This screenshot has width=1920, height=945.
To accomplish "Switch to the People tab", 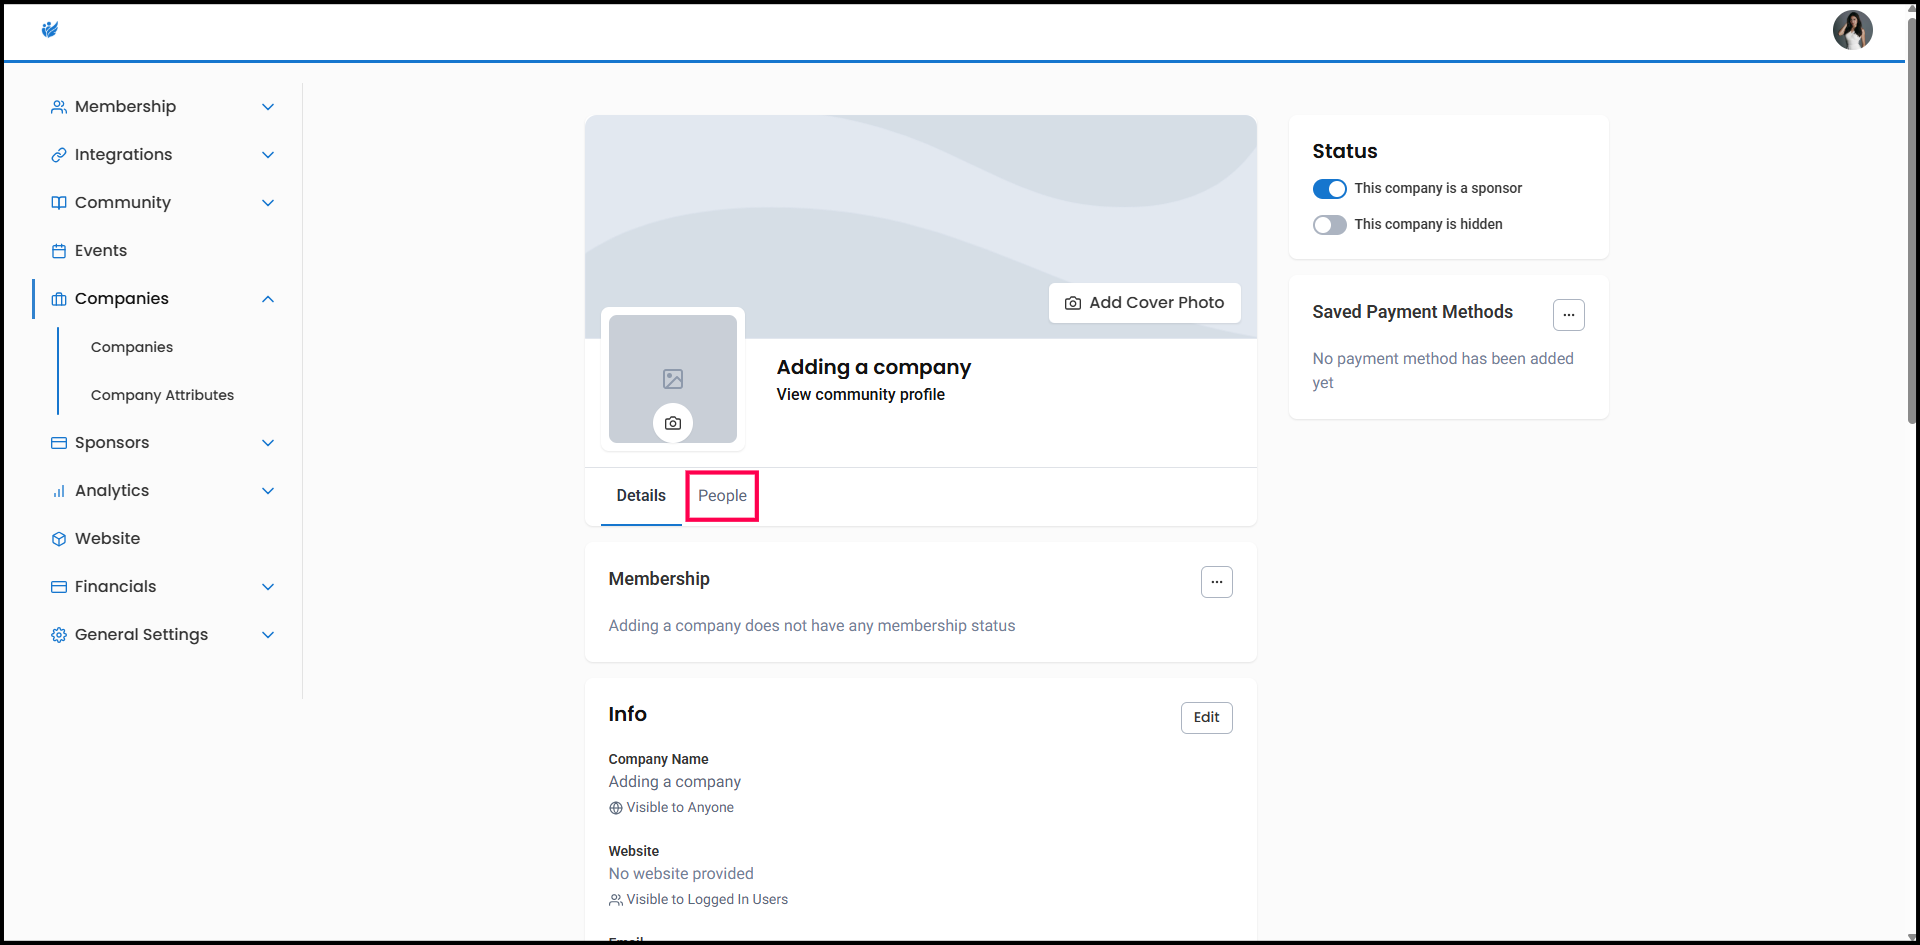I will pyautogui.click(x=722, y=496).
